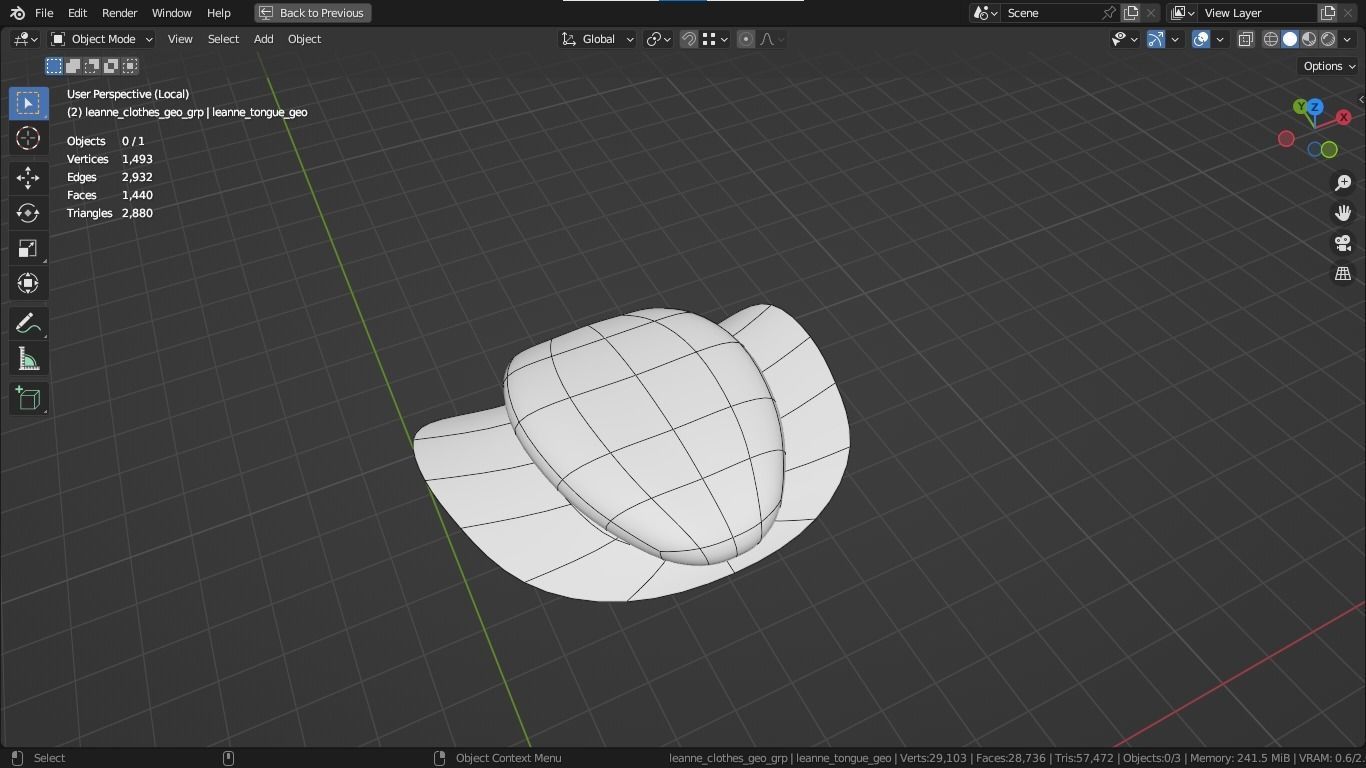Open the Select menu in viewport header
This screenshot has height=768, width=1366.
[223, 39]
